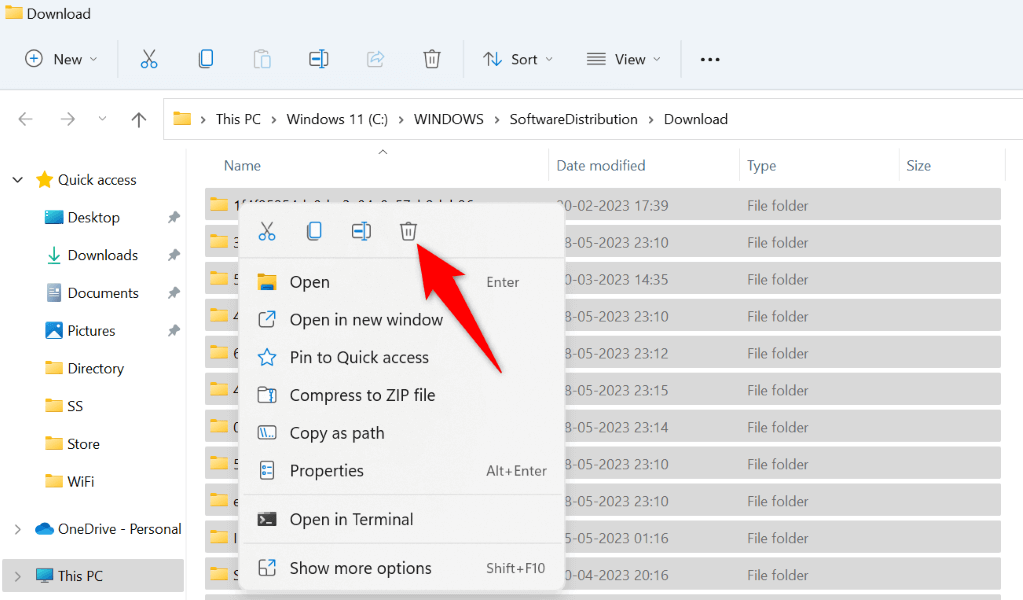Sort by the Size column header

(x=919, y=166)
